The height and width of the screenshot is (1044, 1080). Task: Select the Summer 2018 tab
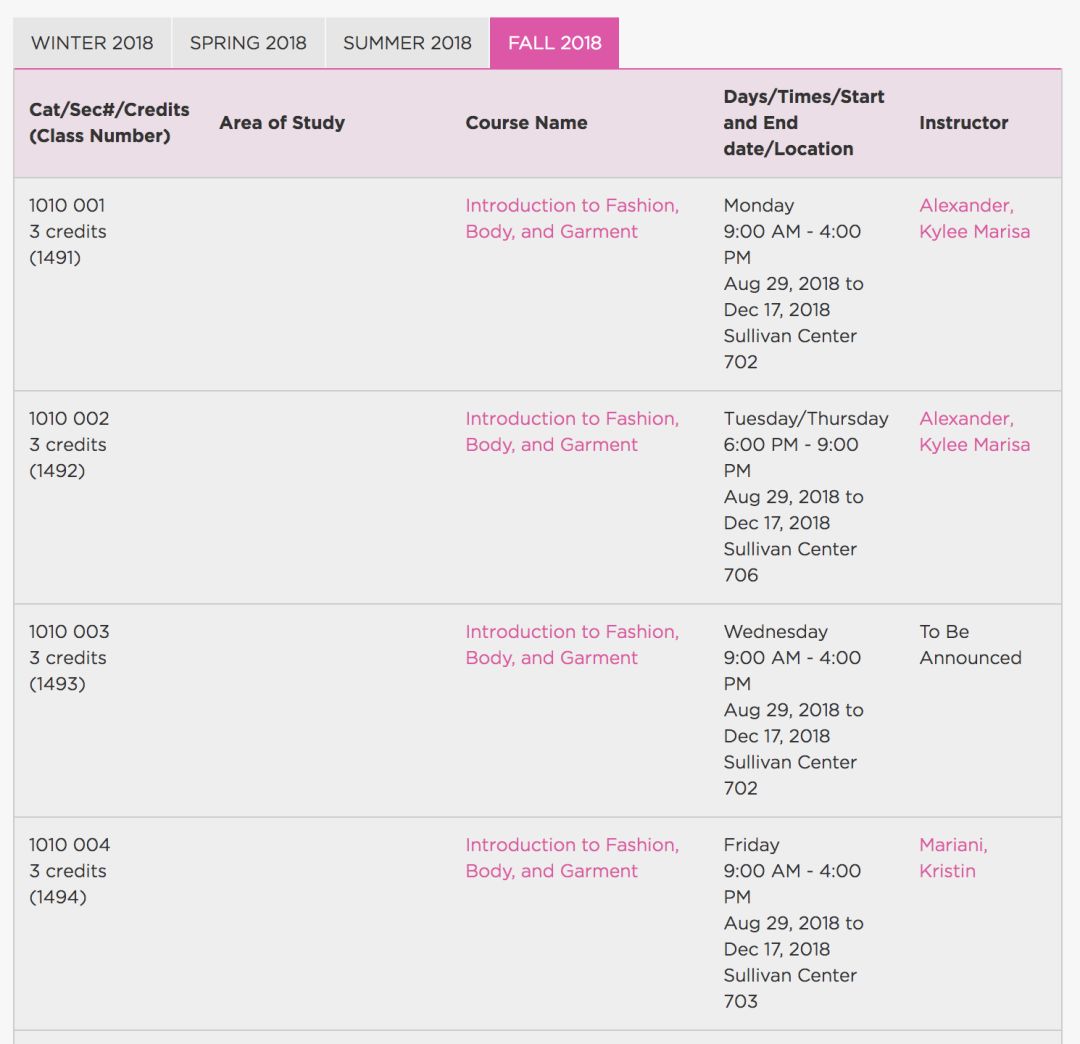coord(407,43)
